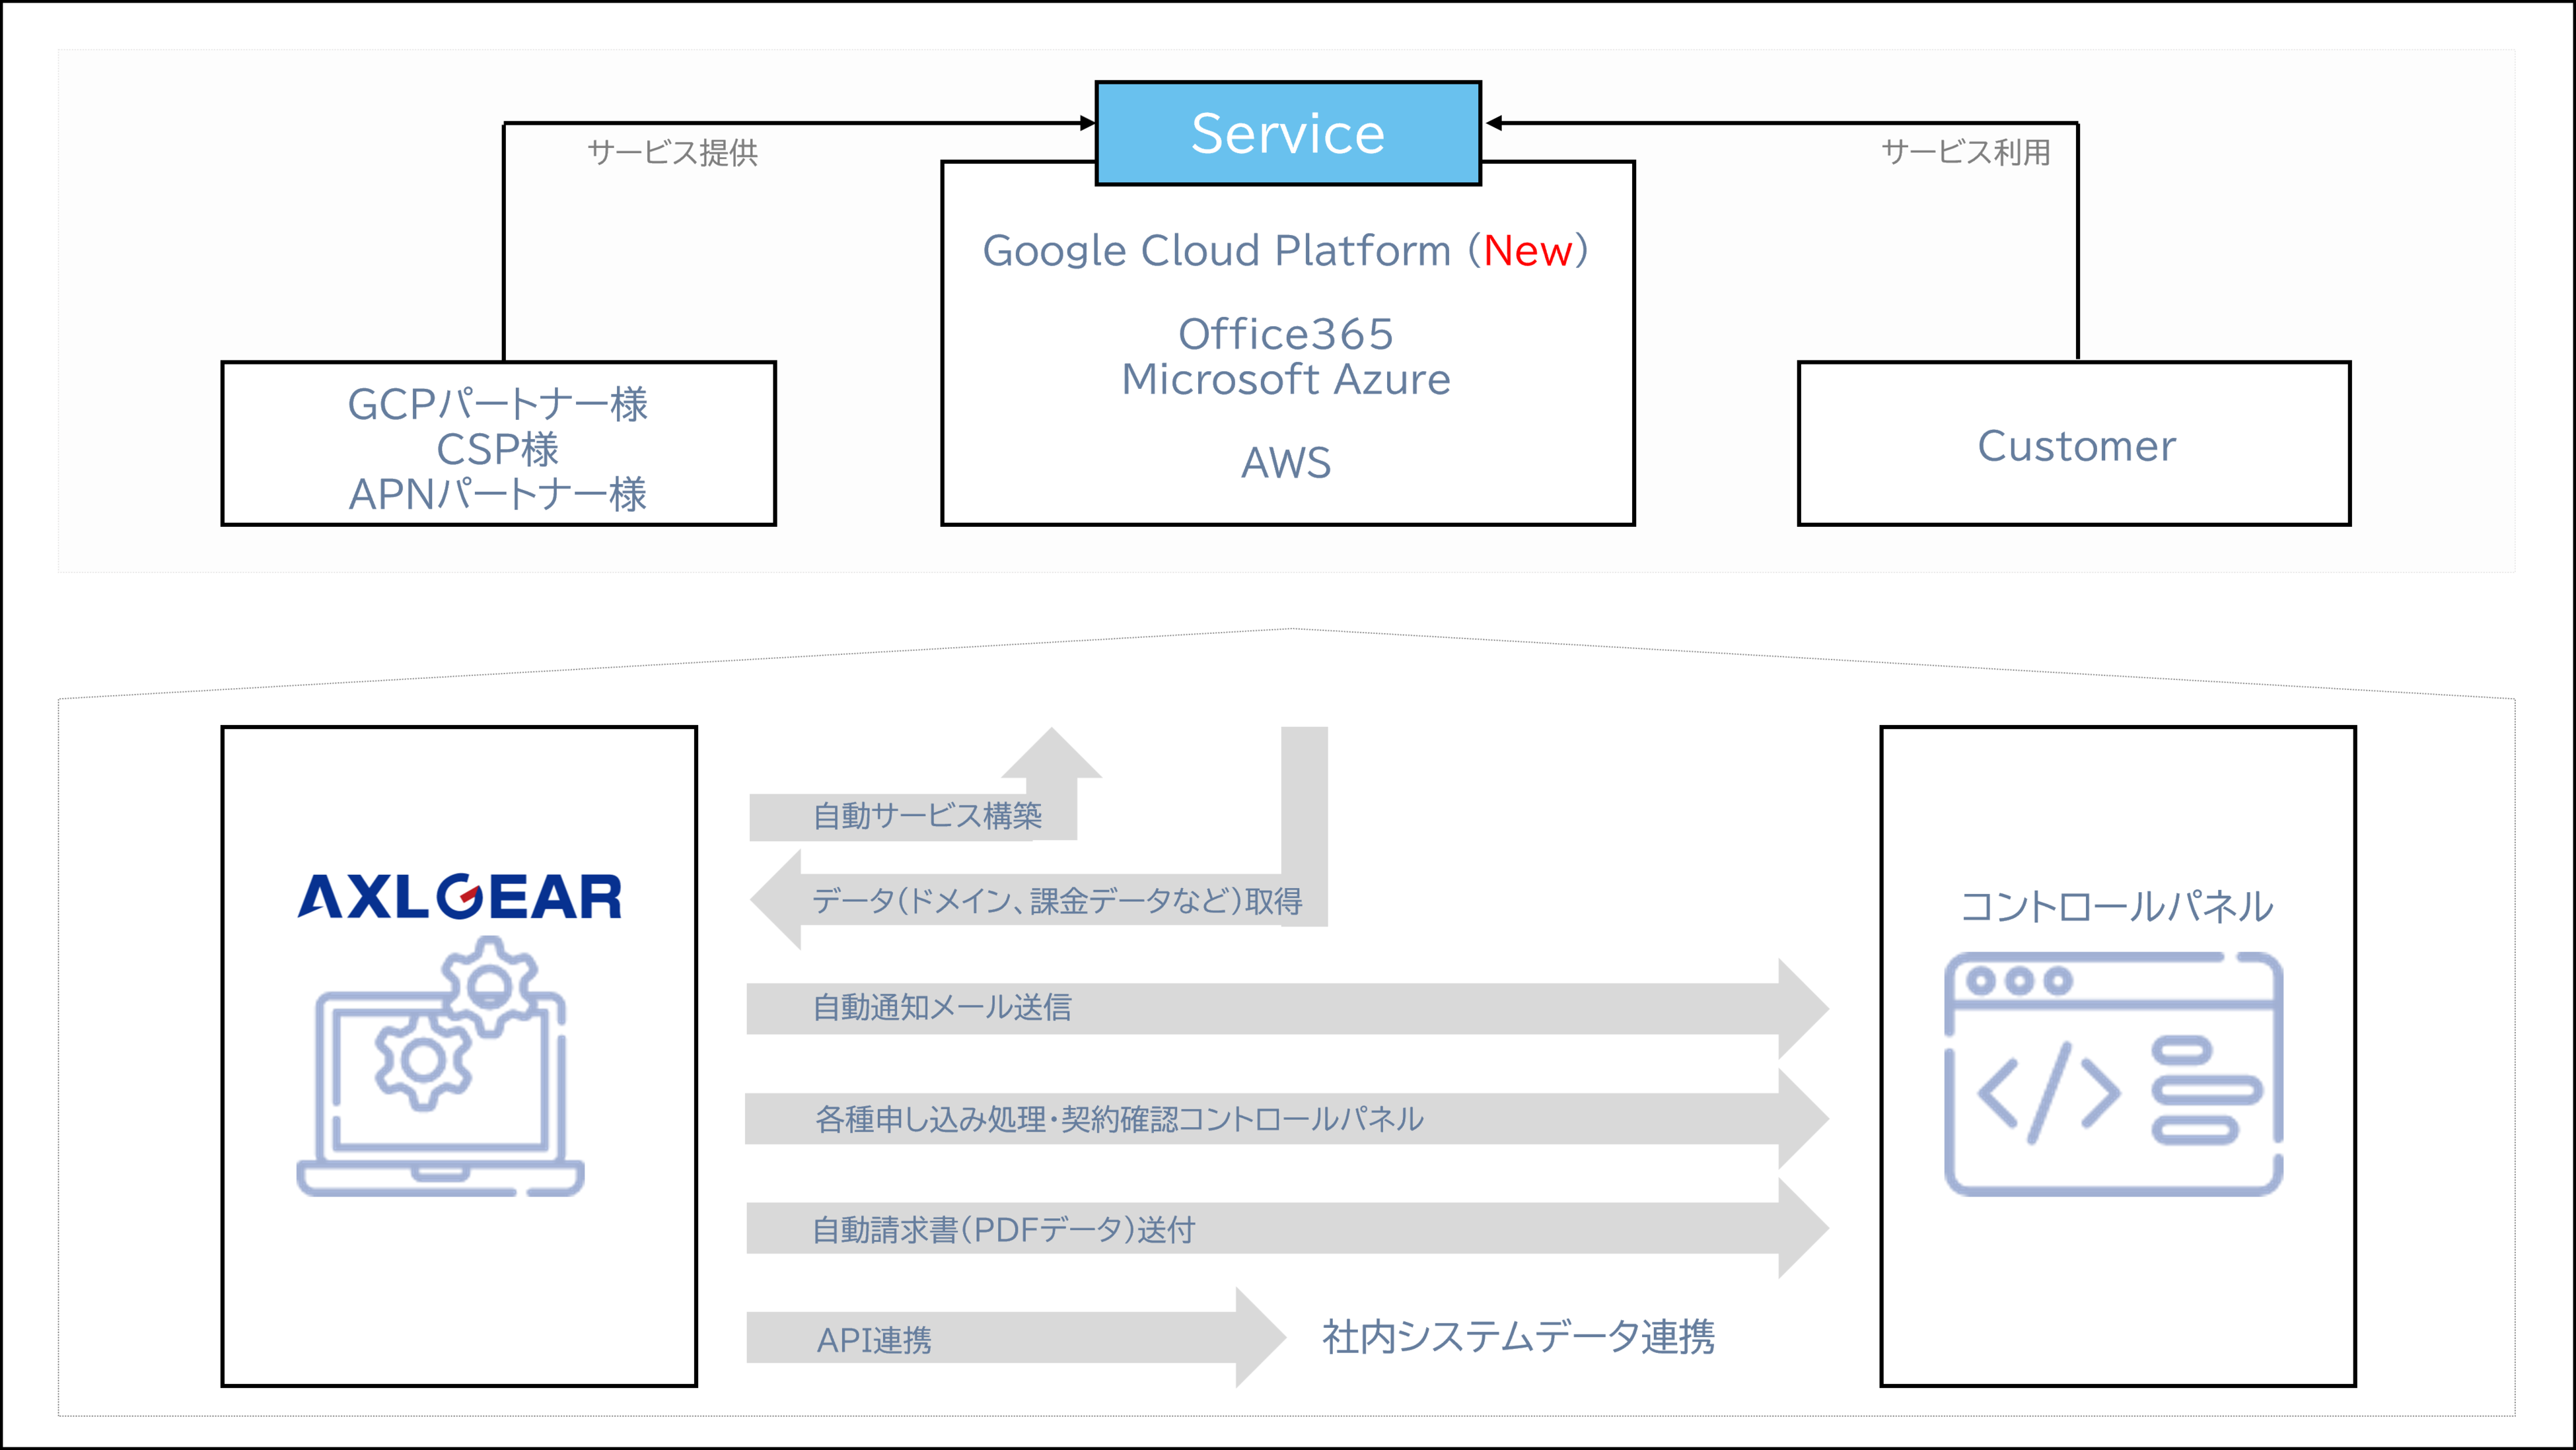Click the blue Service box

pos(1288,133)
